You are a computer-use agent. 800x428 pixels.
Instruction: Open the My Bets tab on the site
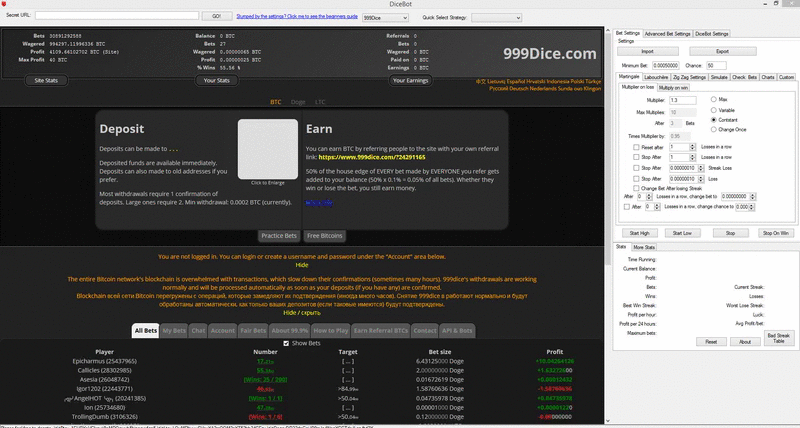click(174, 331)
